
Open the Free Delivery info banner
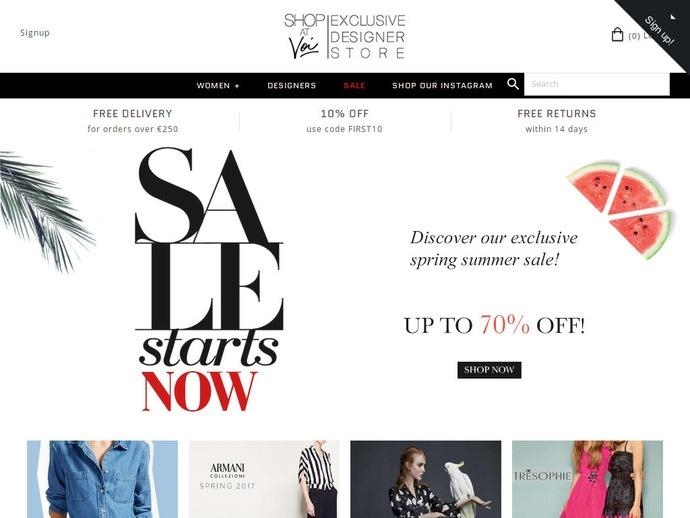132,121
